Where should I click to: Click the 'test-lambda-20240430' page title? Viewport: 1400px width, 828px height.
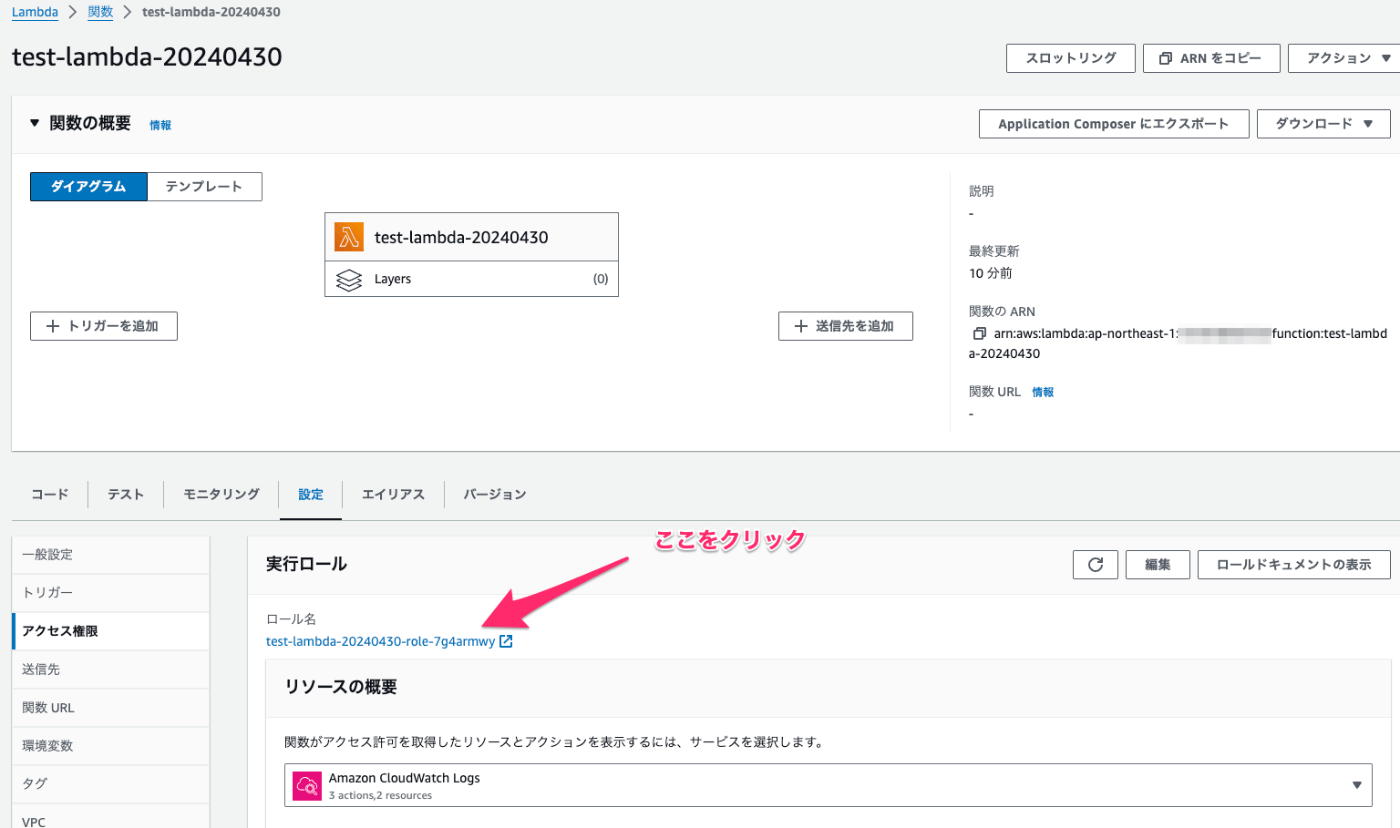tap(147, 57)
